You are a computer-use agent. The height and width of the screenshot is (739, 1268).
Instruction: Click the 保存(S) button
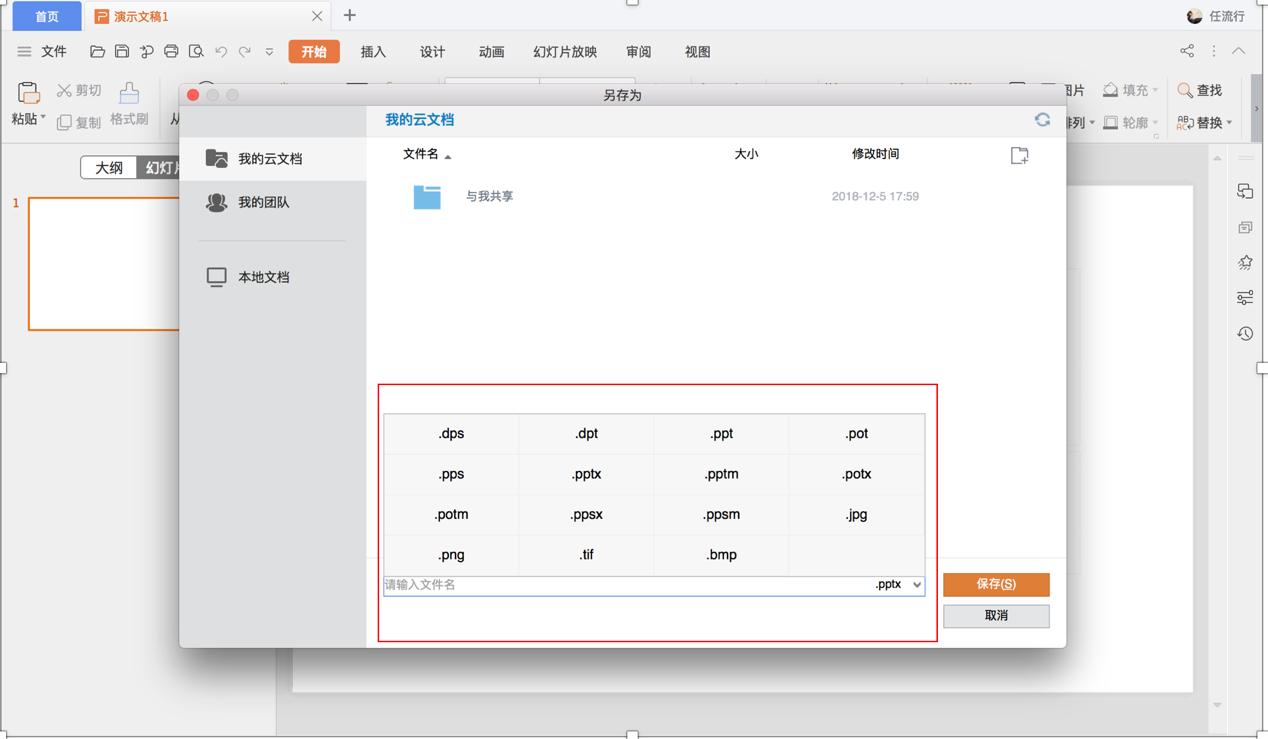996,584
